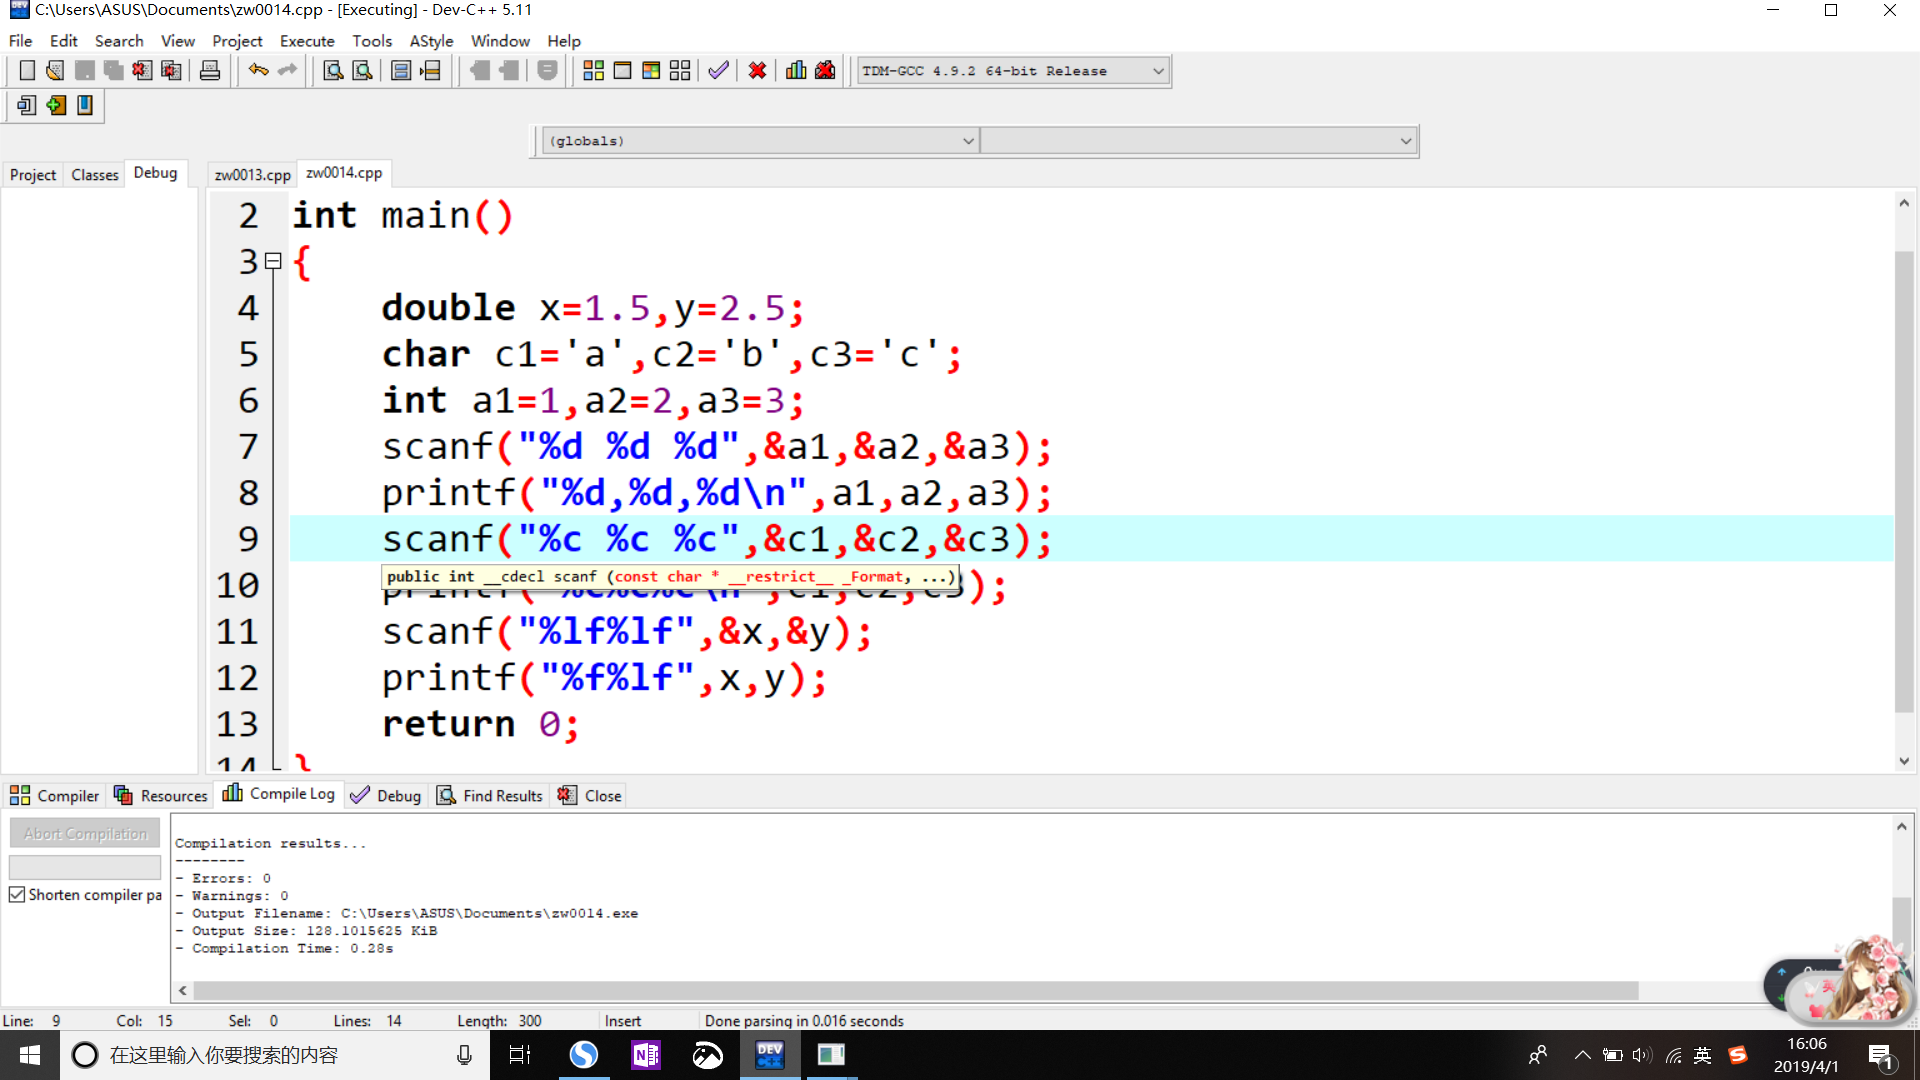Image resolution: width=1920 pixels, height=1080 pixels.
Task: Click the Profile analysis chart icon
Action: tap(796, 71)
